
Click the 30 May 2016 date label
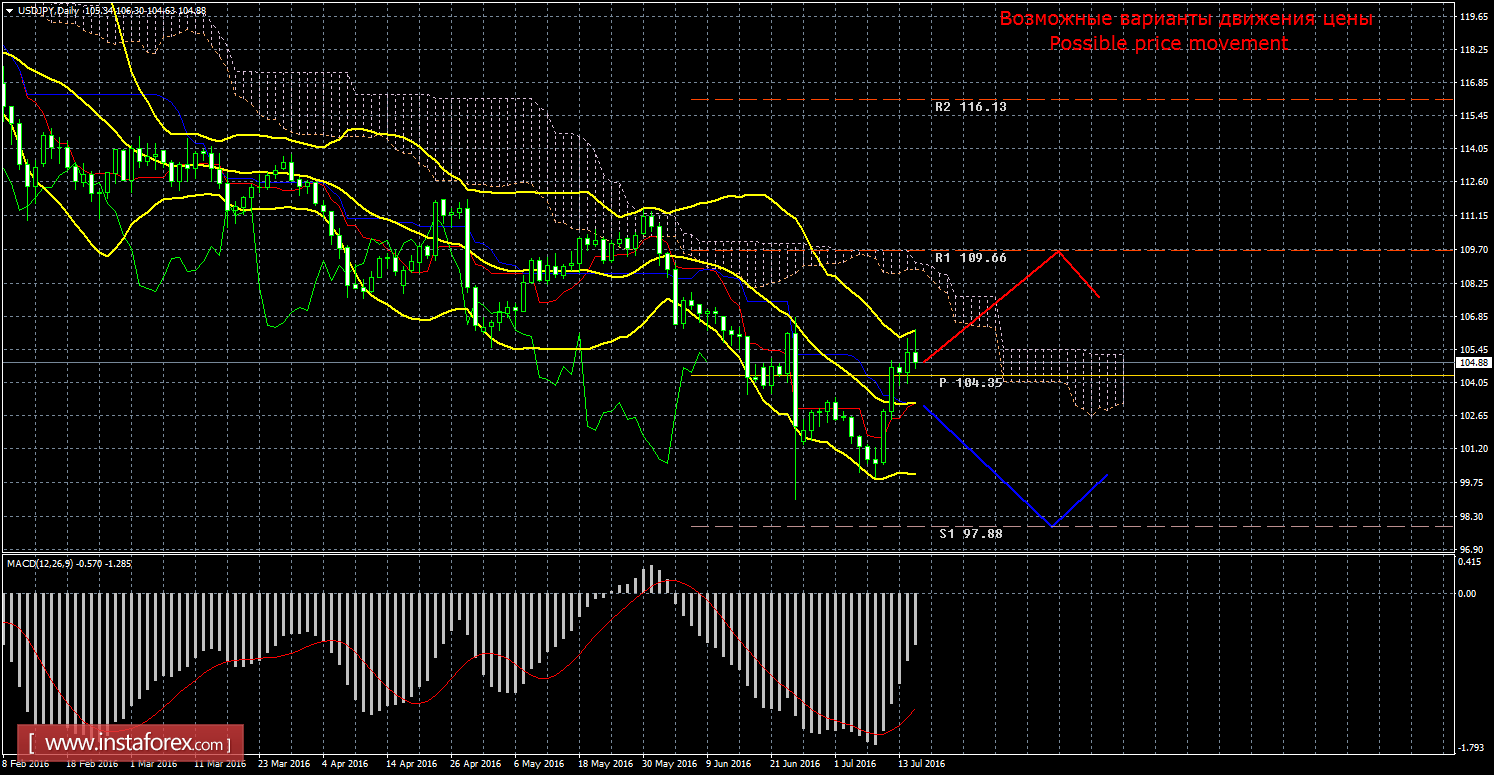point(668,764)
